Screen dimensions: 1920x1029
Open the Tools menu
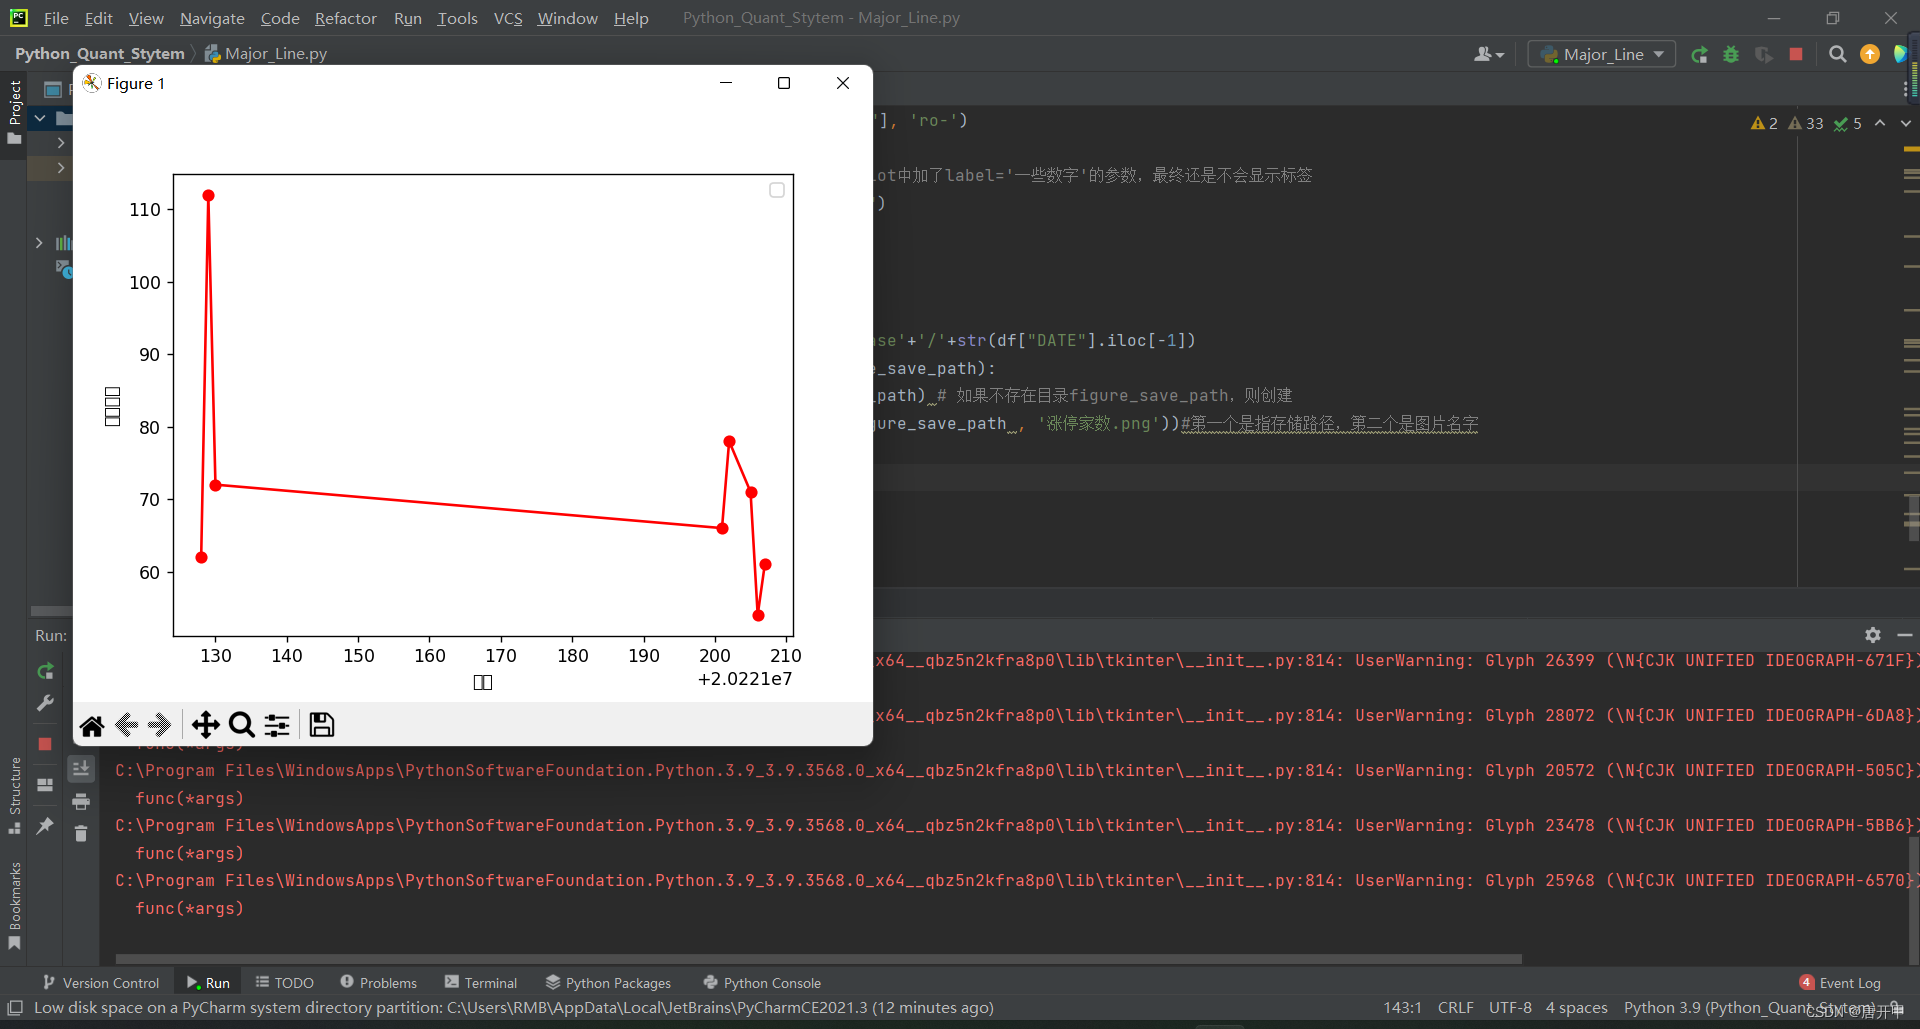point(457,18)
